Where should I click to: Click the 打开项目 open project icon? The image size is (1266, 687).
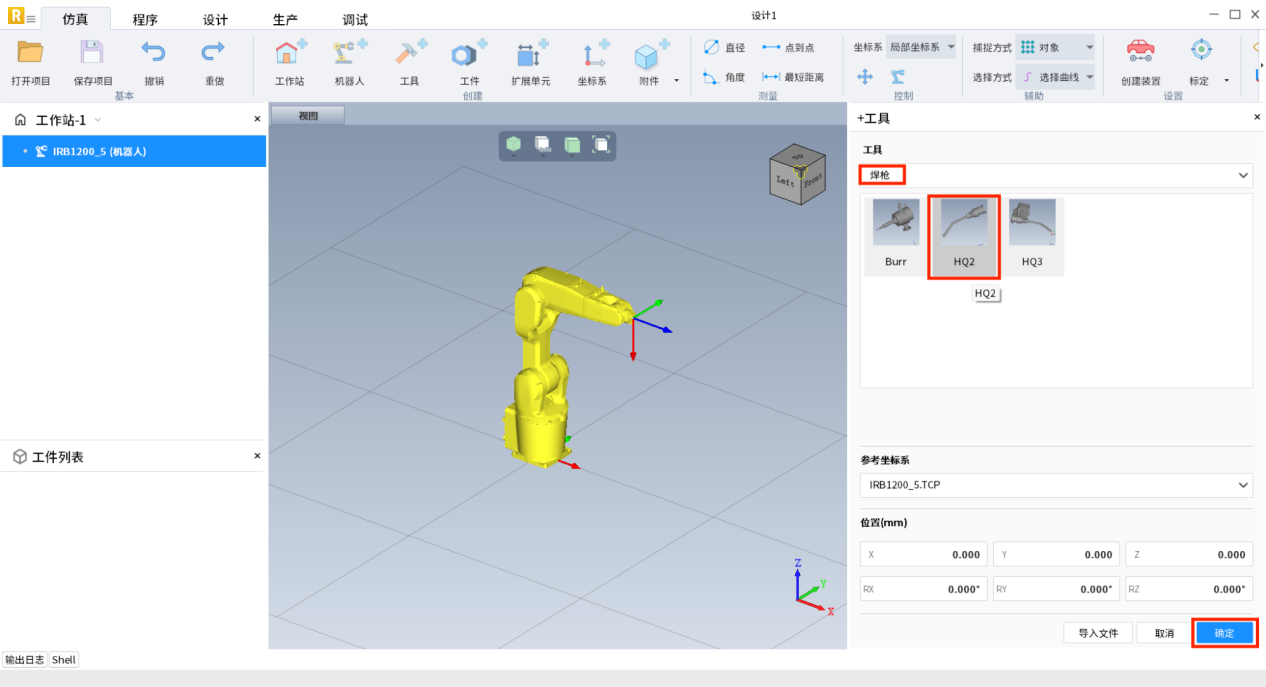click(x=30, y=55)
